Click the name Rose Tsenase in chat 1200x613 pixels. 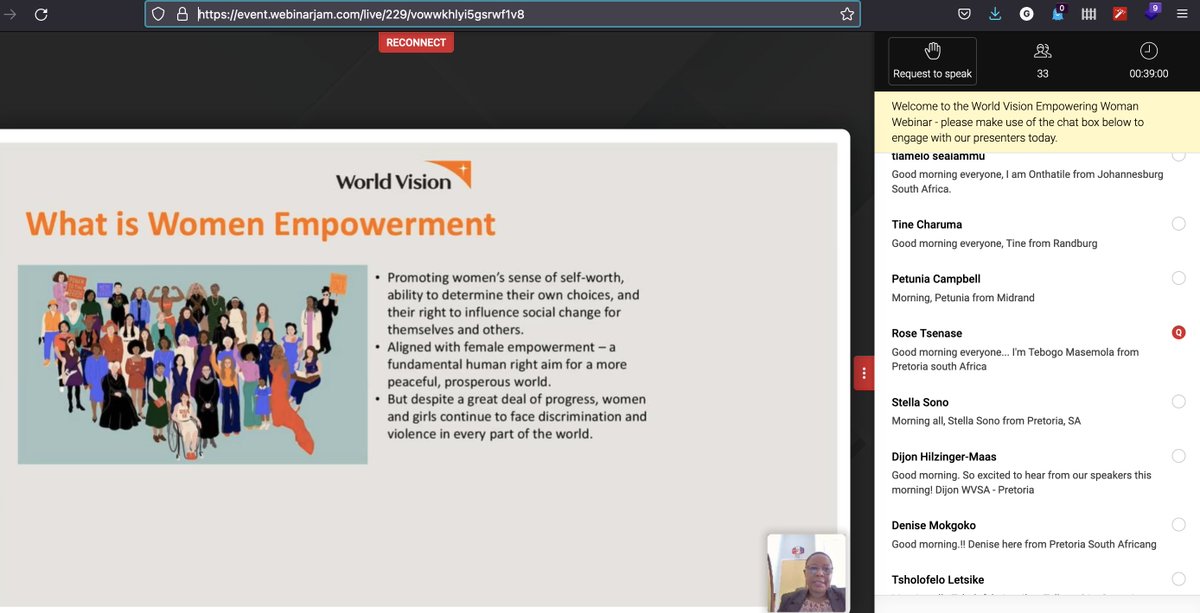[927, 333]
